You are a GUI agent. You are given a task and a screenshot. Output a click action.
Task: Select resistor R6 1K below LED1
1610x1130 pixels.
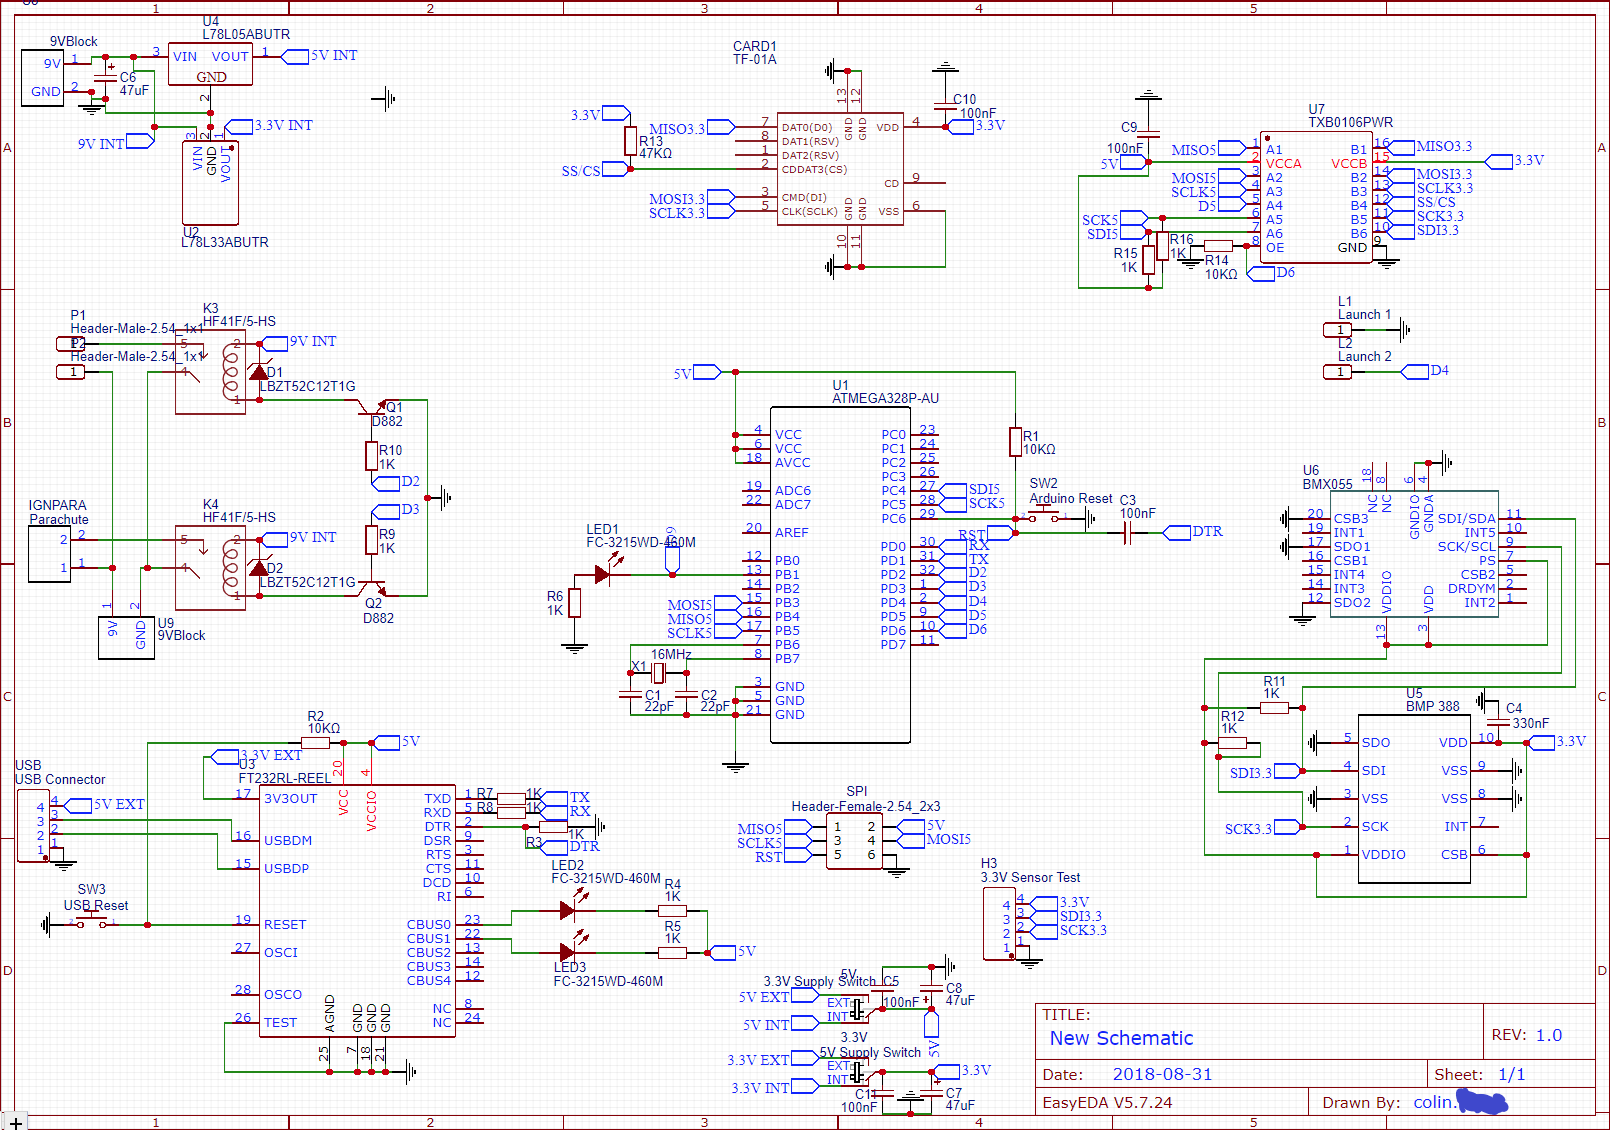click(x=575, y=602)
